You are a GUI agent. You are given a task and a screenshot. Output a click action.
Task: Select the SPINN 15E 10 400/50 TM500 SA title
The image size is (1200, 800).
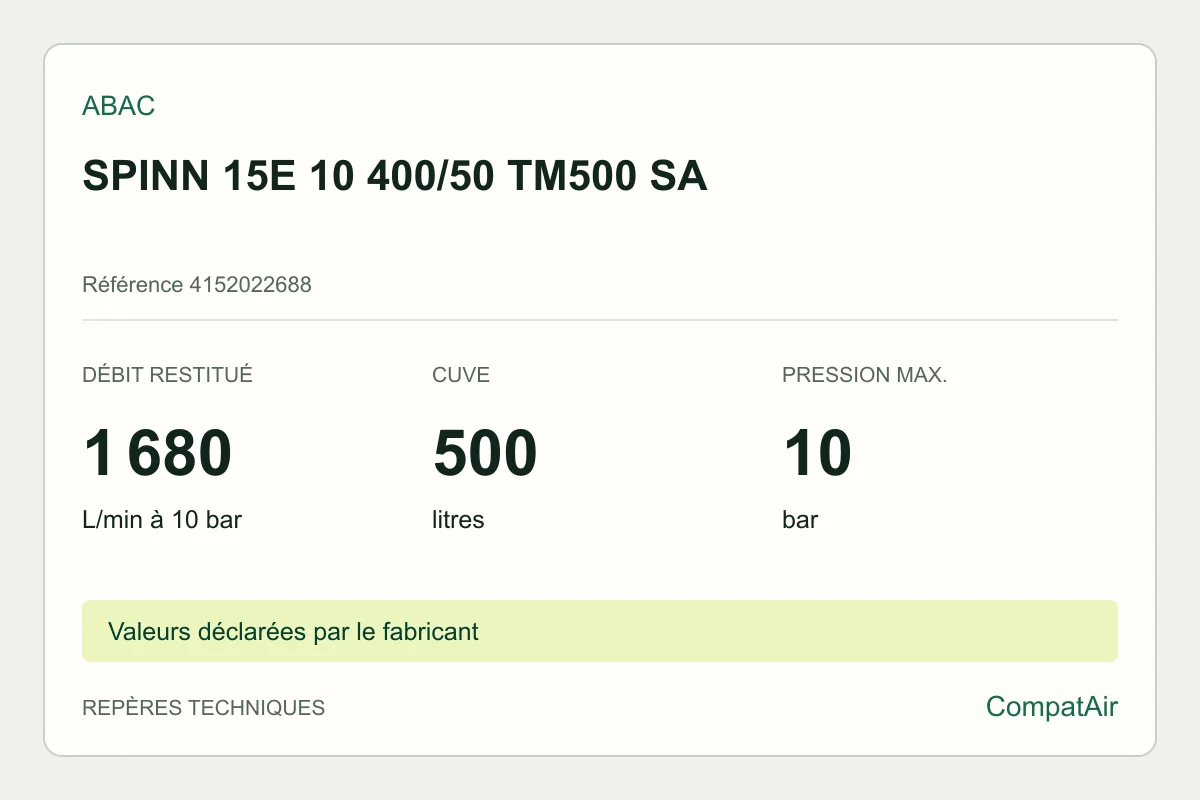[x=395, y=176]
